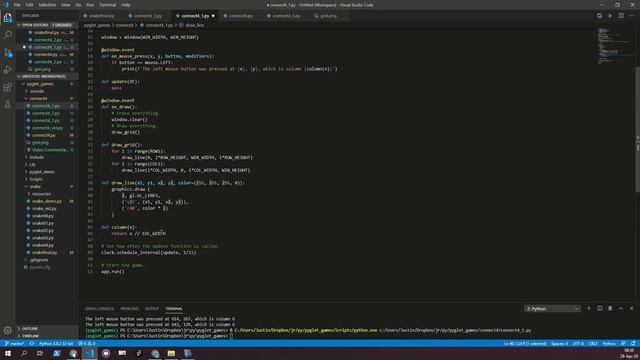Click the Python interpreter version in status bar
The width and height of the screenshot is (640, 360).
pyautogui.click(x=56, y=344)
